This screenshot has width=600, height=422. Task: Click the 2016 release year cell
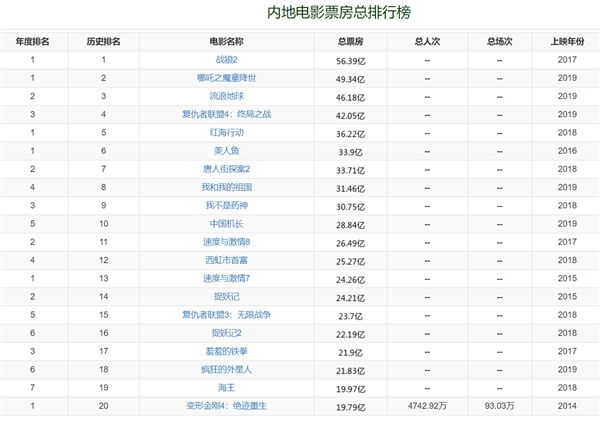pyautogui.click(x=567, y=151)
